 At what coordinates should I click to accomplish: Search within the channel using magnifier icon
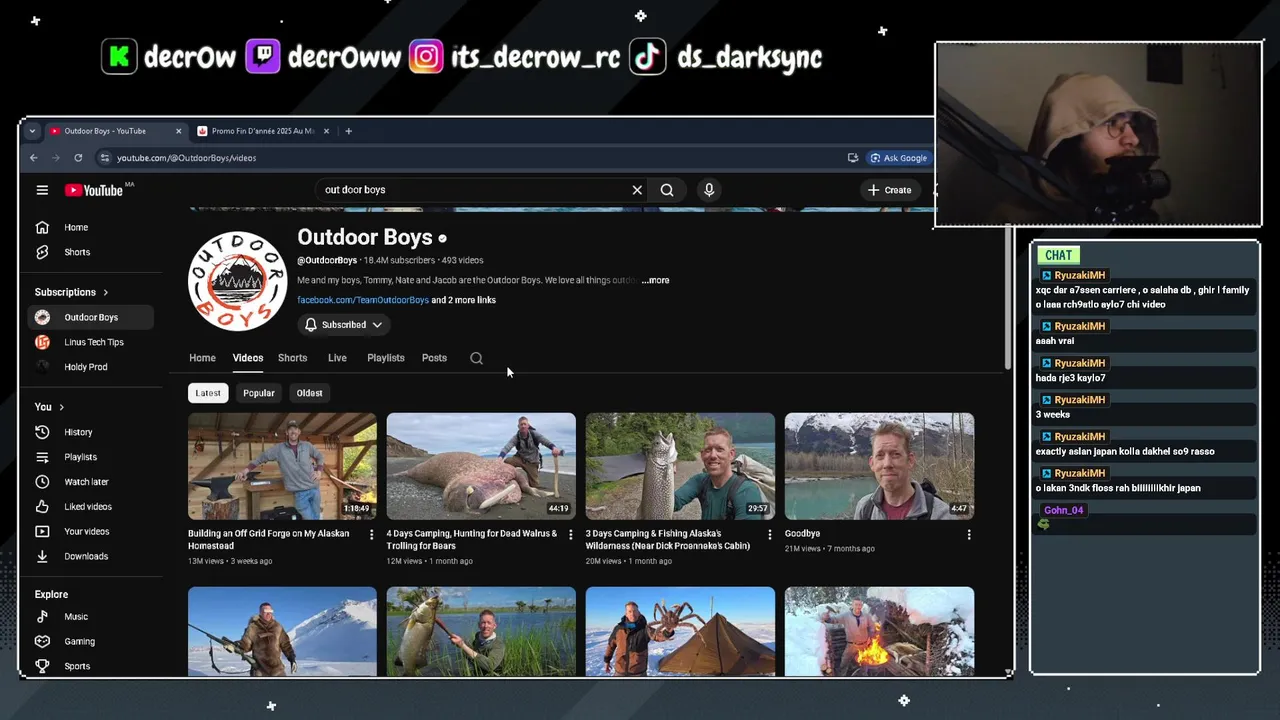[476, 358]
